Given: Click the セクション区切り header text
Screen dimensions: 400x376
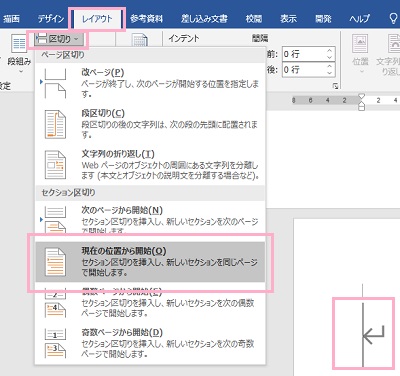Looking at the screenshot, I should (x=68, y=192).
